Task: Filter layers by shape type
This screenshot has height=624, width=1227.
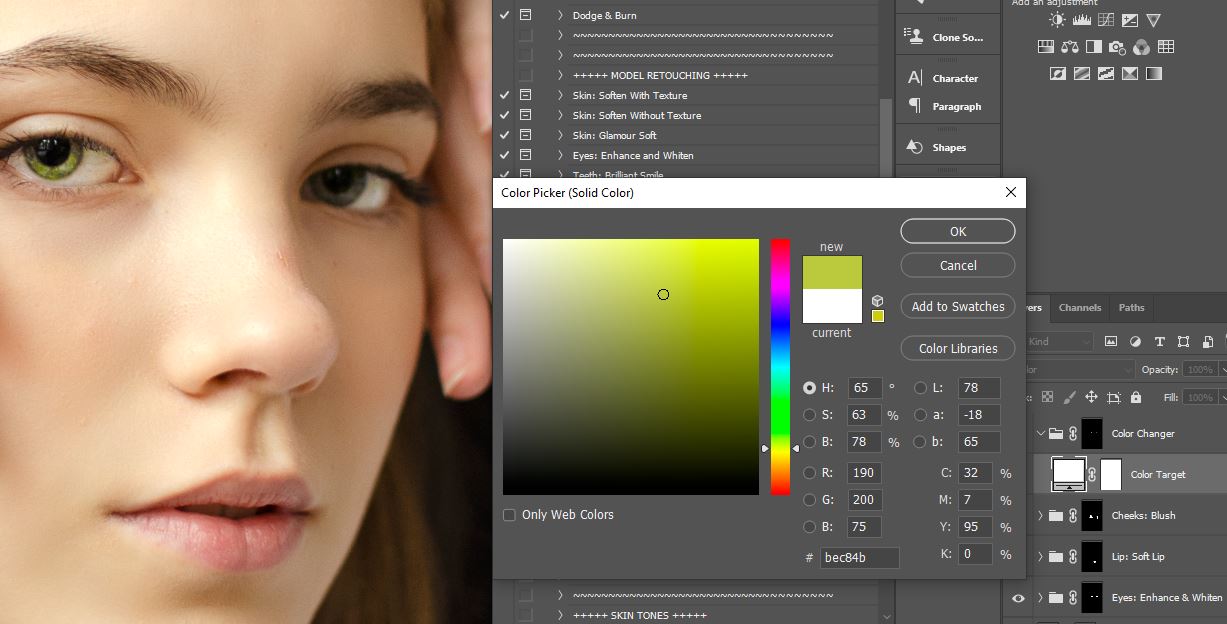Action: coord(1183,342)
